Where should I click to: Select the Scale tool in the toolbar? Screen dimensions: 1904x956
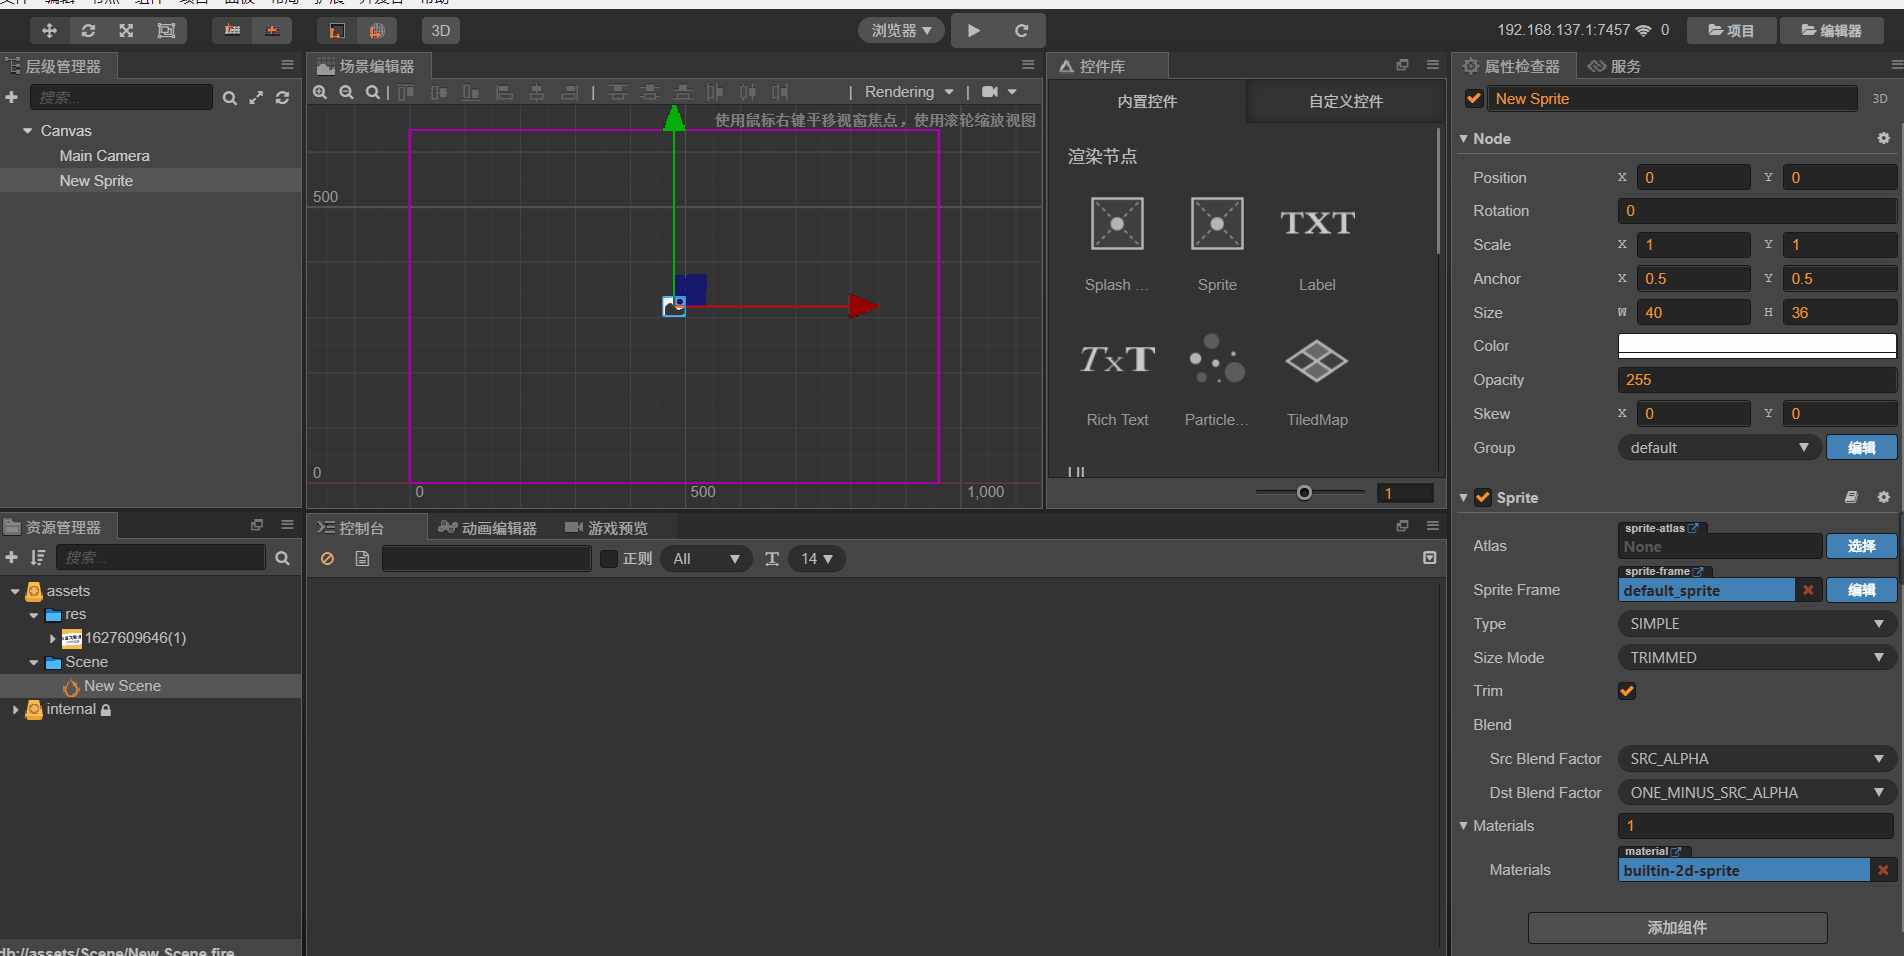(x=125, y=31)
